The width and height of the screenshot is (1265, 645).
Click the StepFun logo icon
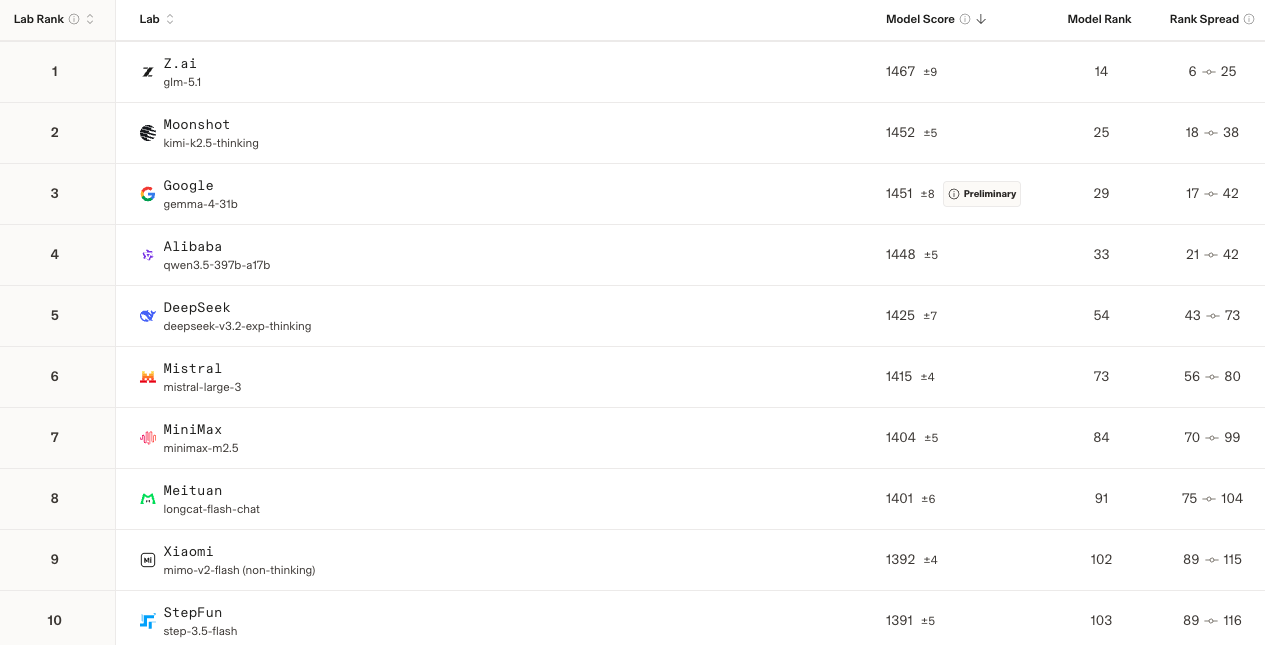coord(148,621)
